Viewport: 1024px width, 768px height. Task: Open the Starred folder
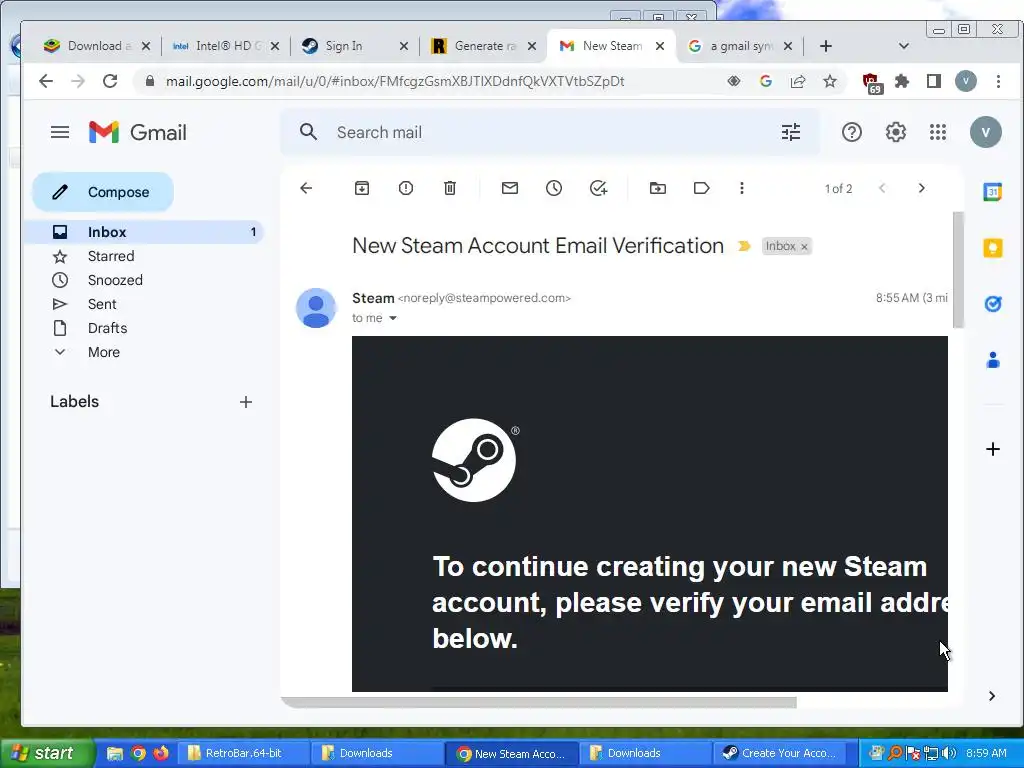point(110,256)
